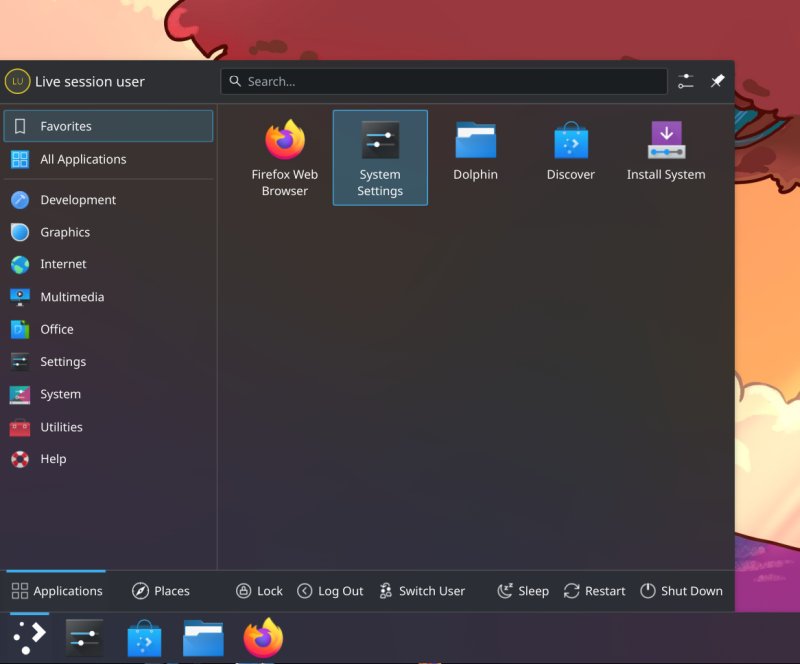Screen dimensions: 800x664
Task: Open Dolphin from the taskbar
Action: point(203,637)
